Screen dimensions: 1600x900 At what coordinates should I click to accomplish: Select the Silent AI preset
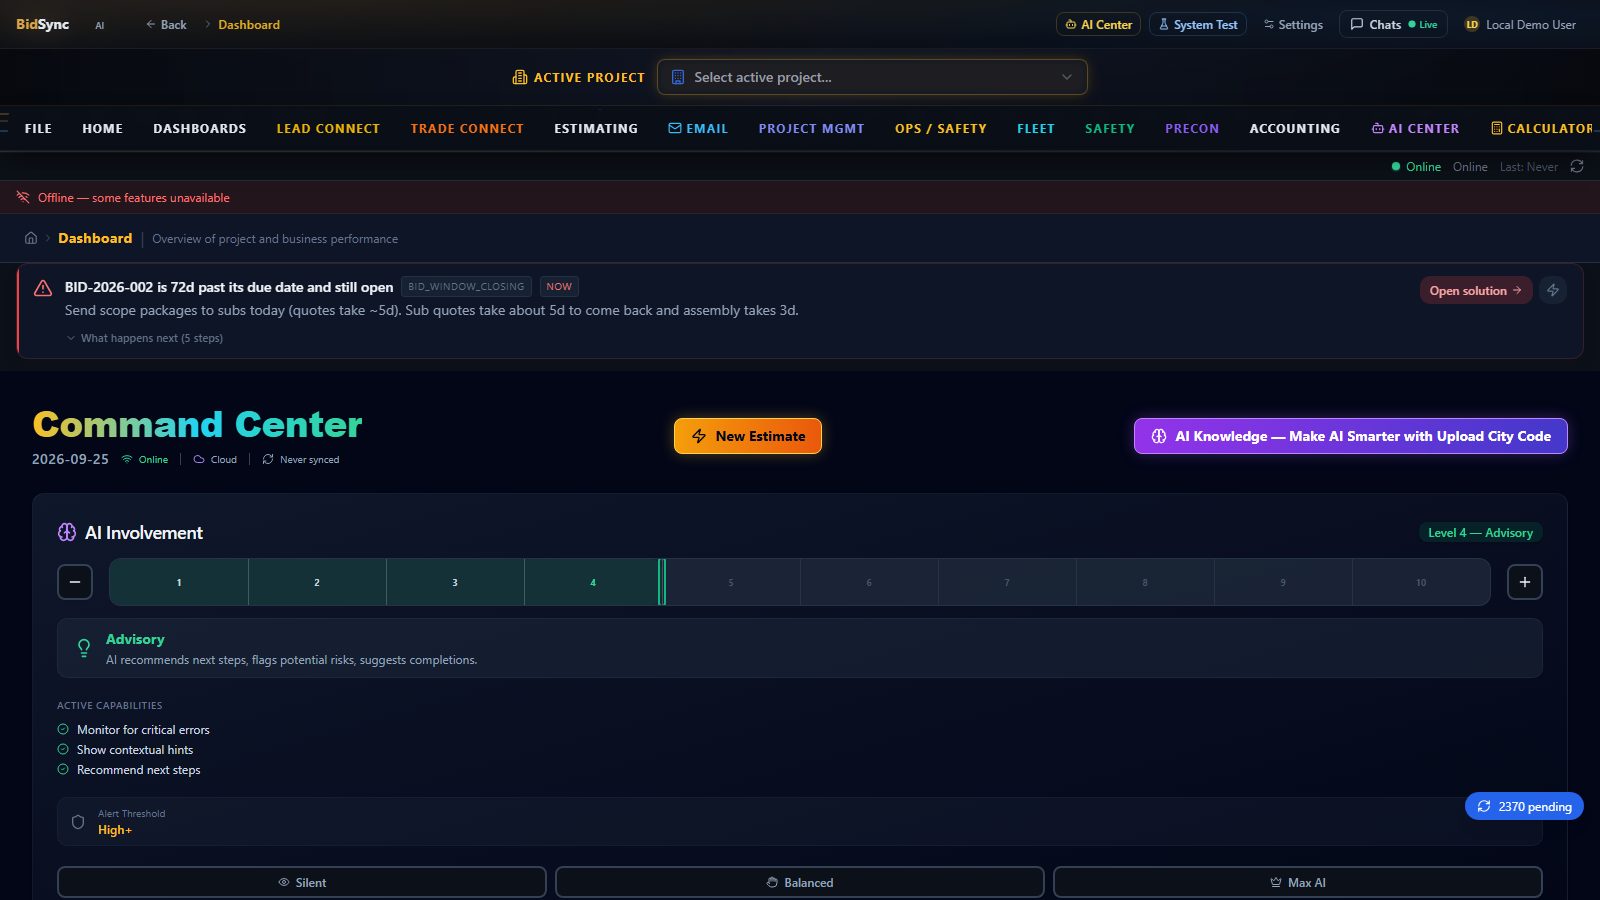click(x=302, y=882)
